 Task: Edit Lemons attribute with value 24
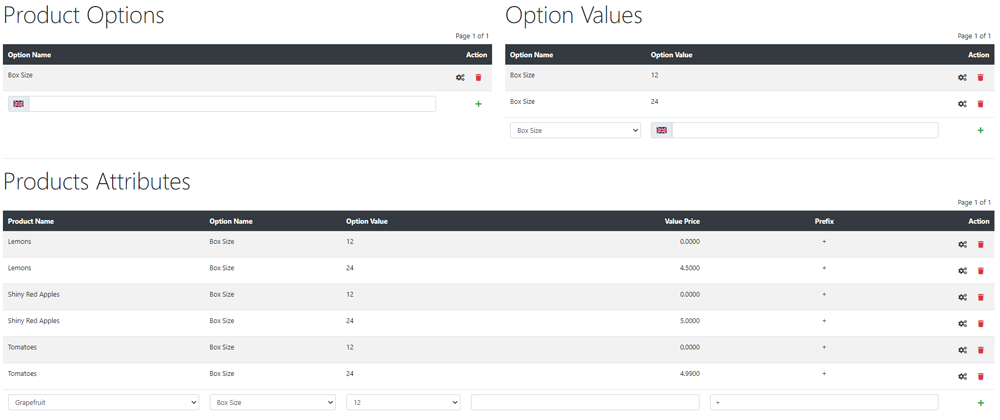coord(962,271)
